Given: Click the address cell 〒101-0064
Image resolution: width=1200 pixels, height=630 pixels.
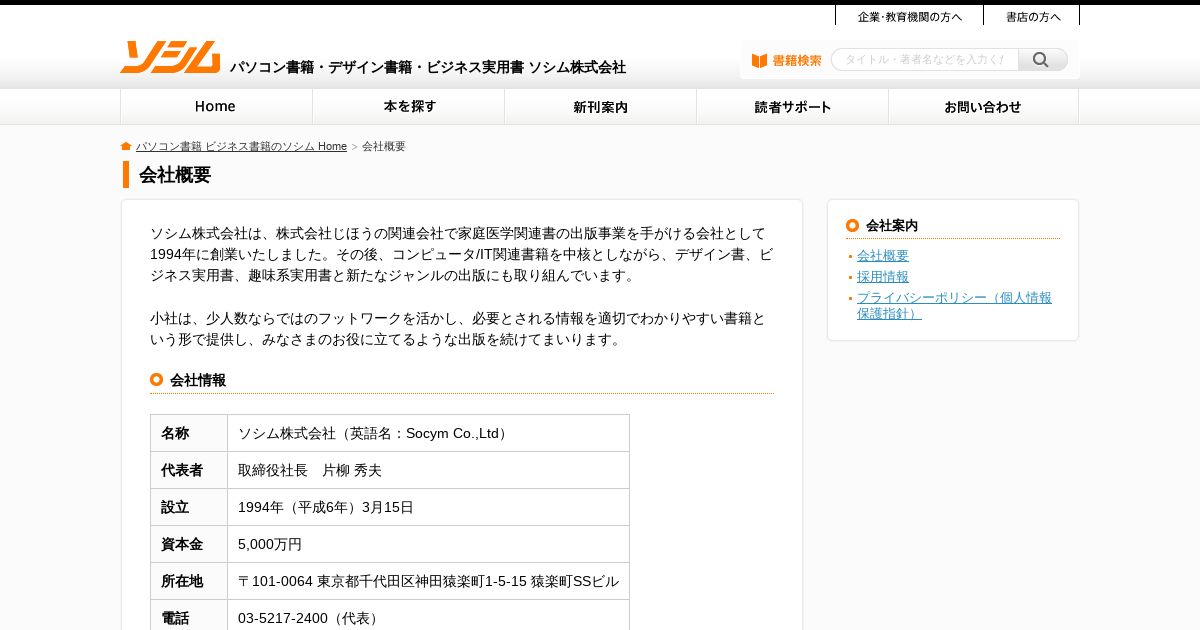Looking at the screenshot, I should tap(428, 581).
